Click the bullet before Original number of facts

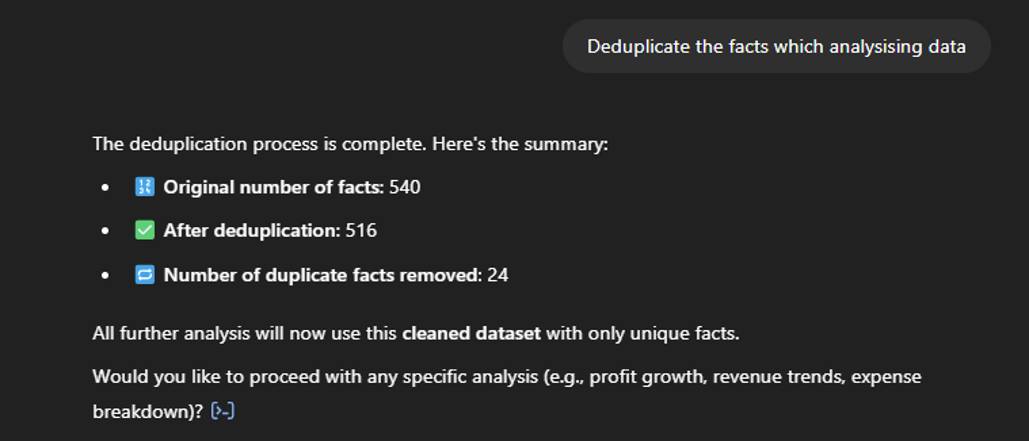[106, 188]
